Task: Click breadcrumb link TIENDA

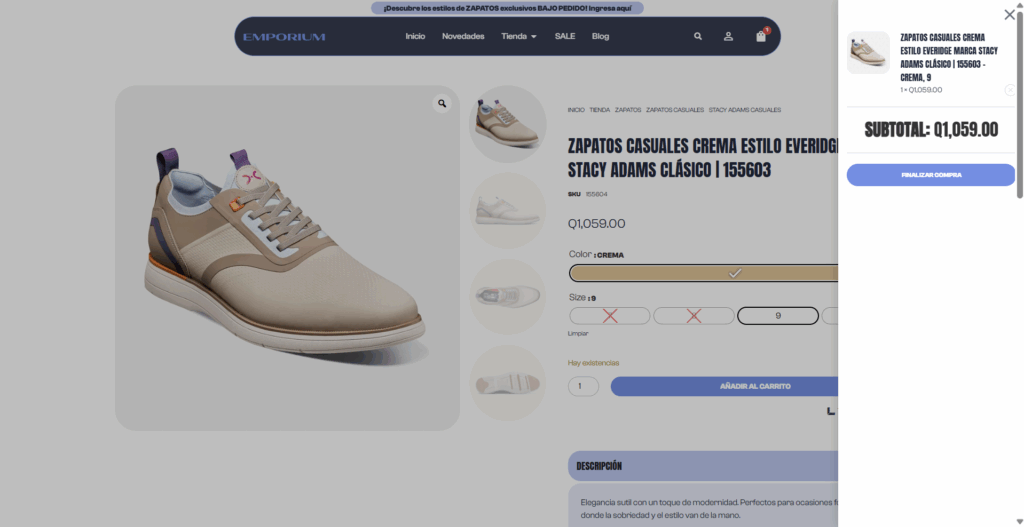Action: 600,110
